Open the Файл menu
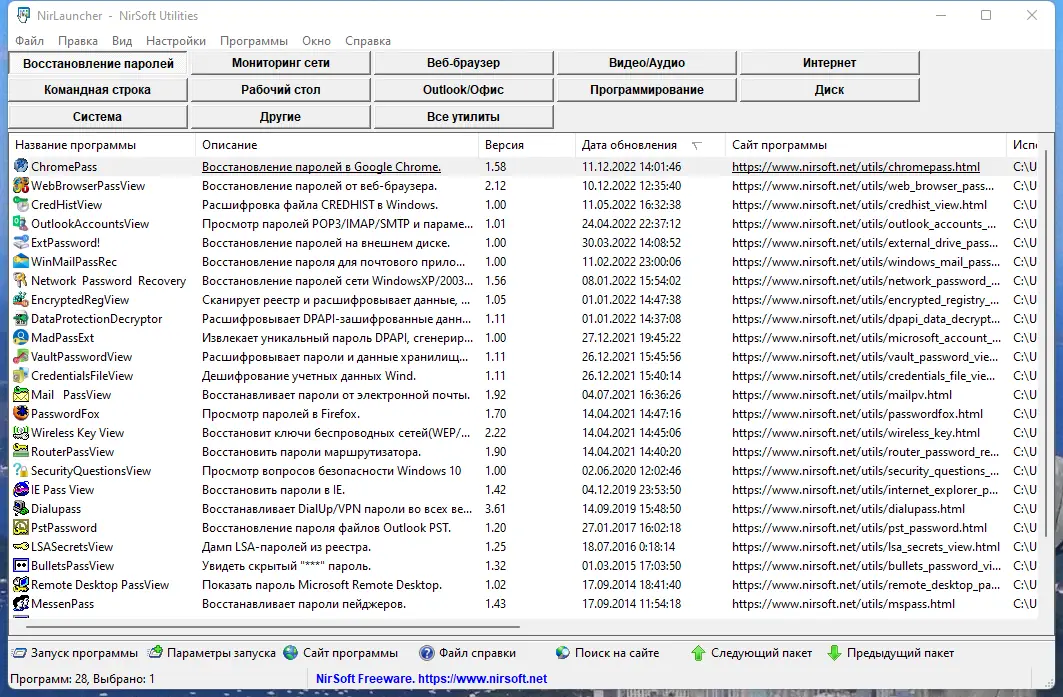Screen dimensions: 1063x697 pyautogui.click(x=29, y=41)
